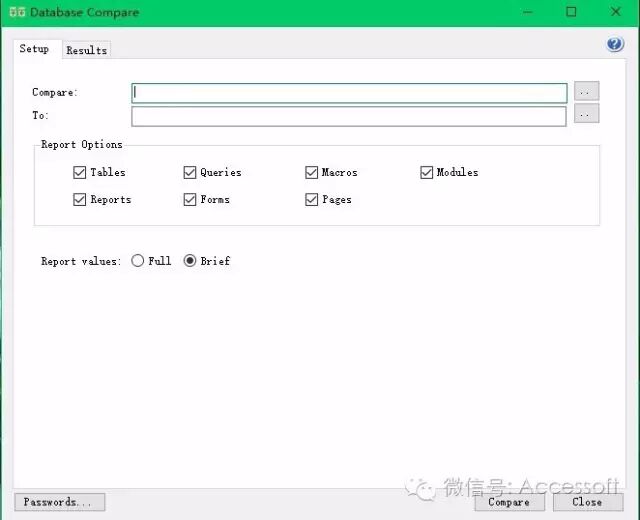Click the Compare button at bottom
The image size is (640, 520).
[x=509, y=502]
